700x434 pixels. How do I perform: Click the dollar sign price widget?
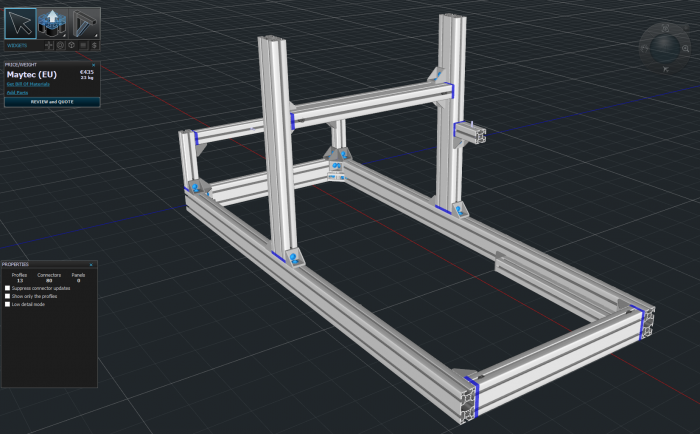pos(94,45)
